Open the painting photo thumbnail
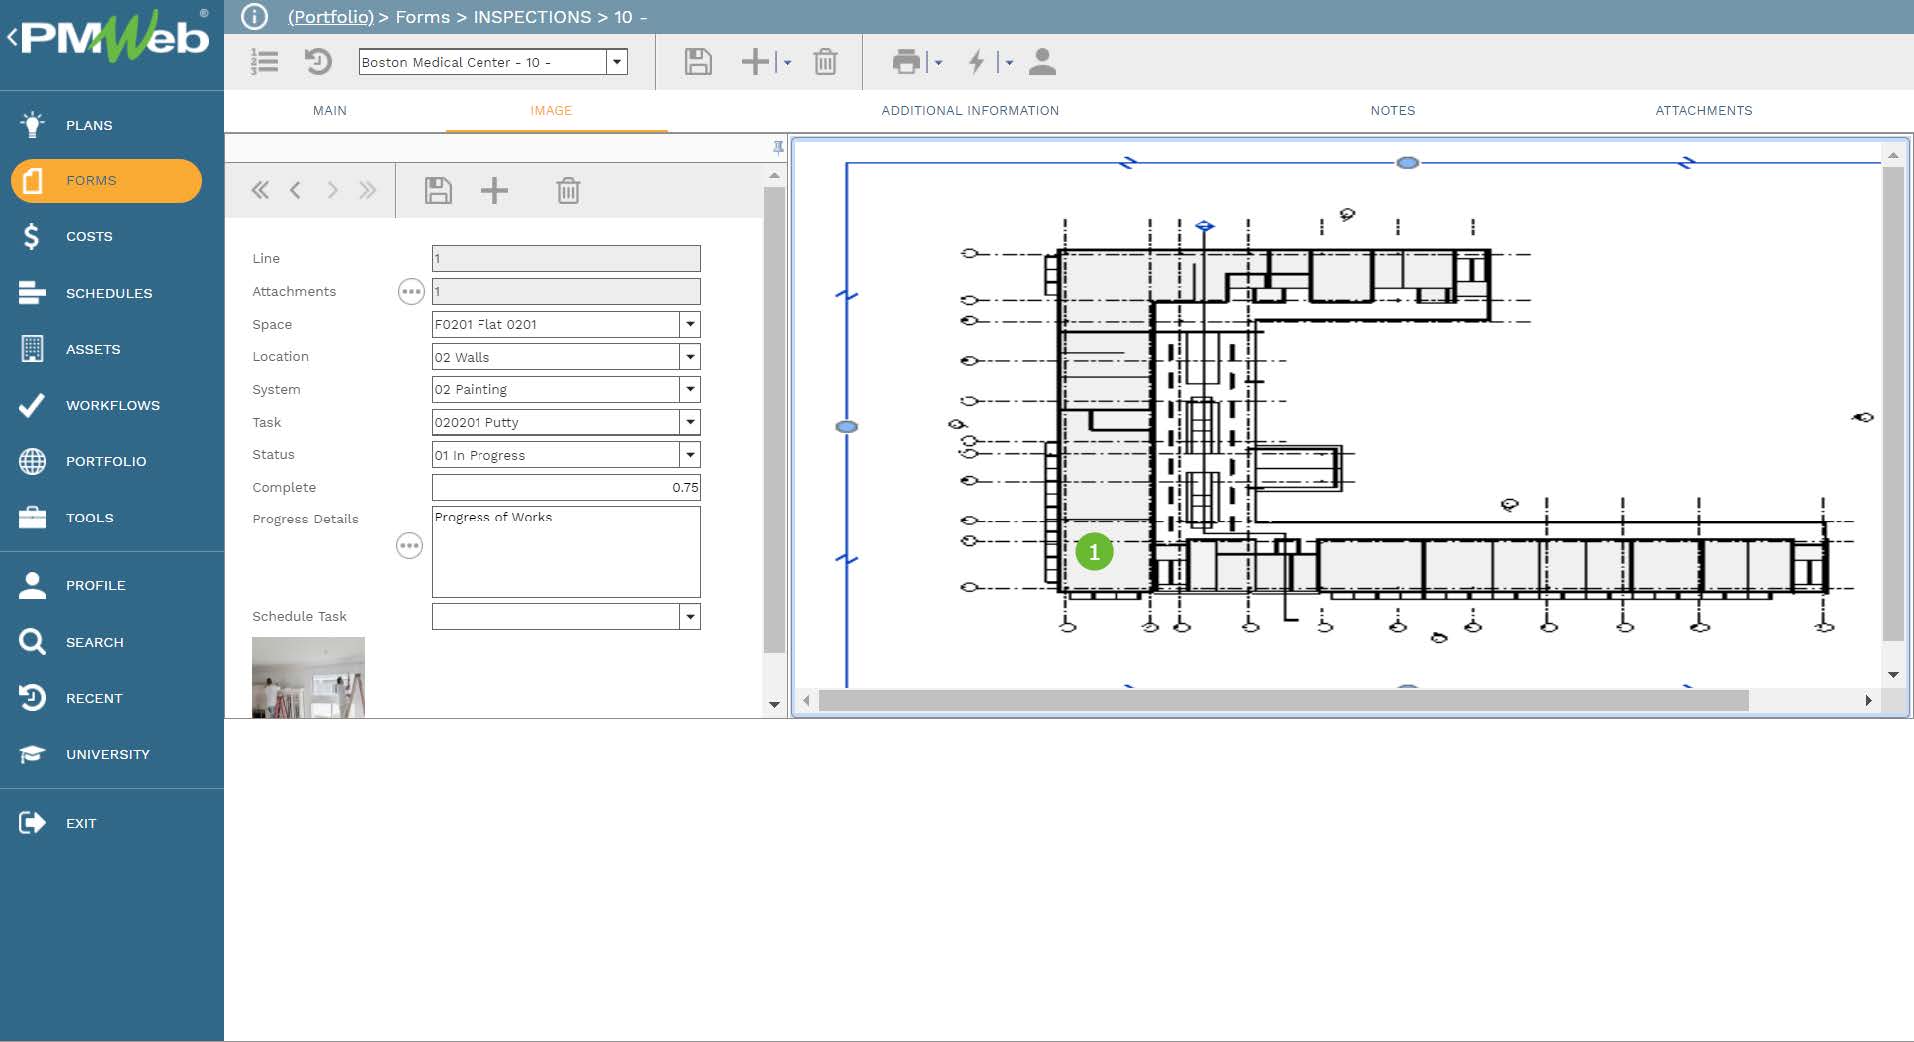Screen dimensions: 1914x1042 click(x=308, y=677)
